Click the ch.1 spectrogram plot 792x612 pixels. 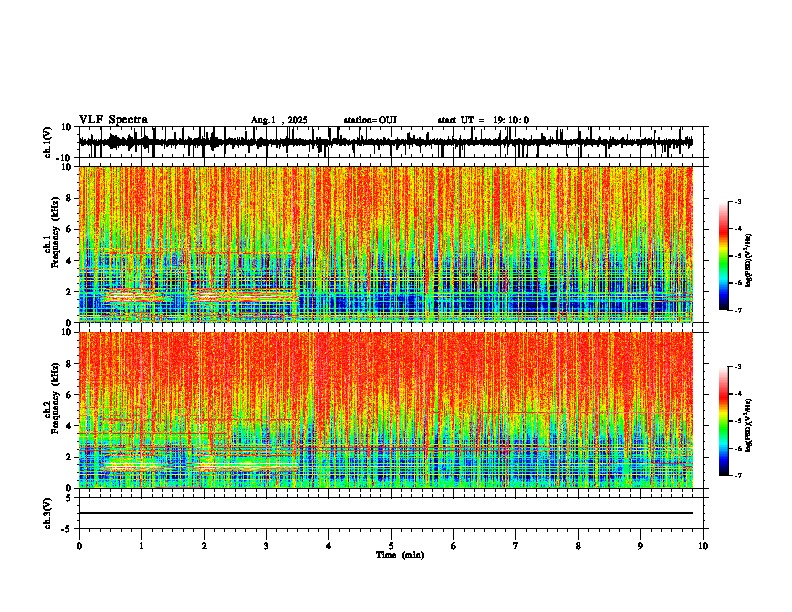pos(386,244)
